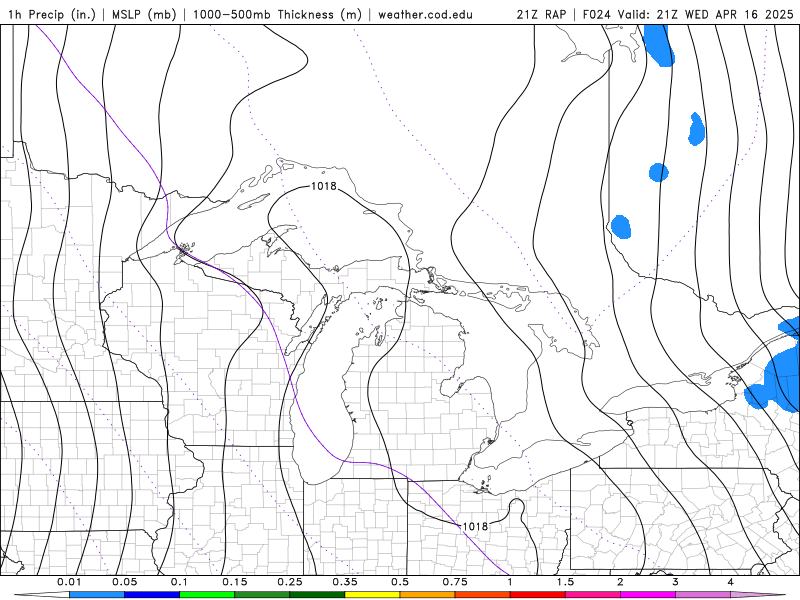The width and height of the screenshot is (800, 600).
Task: Click the 'MSLP (mb)' header label
Action: 143,14
